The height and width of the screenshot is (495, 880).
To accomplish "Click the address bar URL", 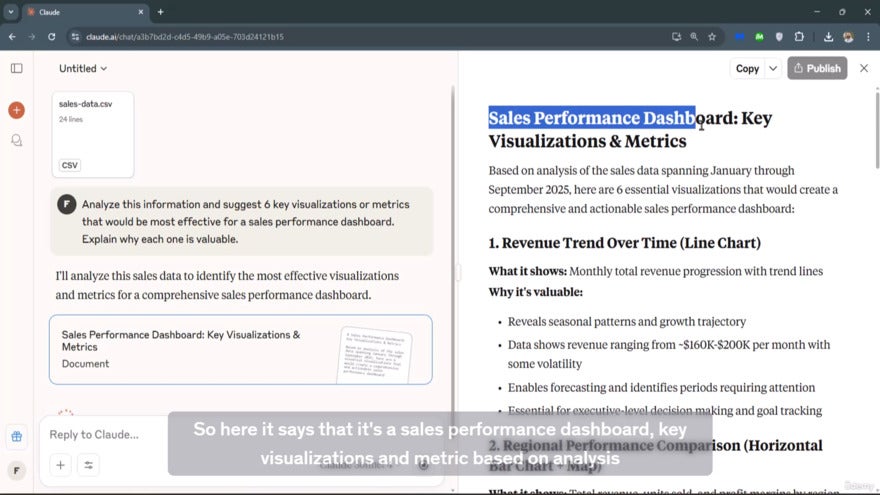I will pyautogui.click(x=185, y=36).
